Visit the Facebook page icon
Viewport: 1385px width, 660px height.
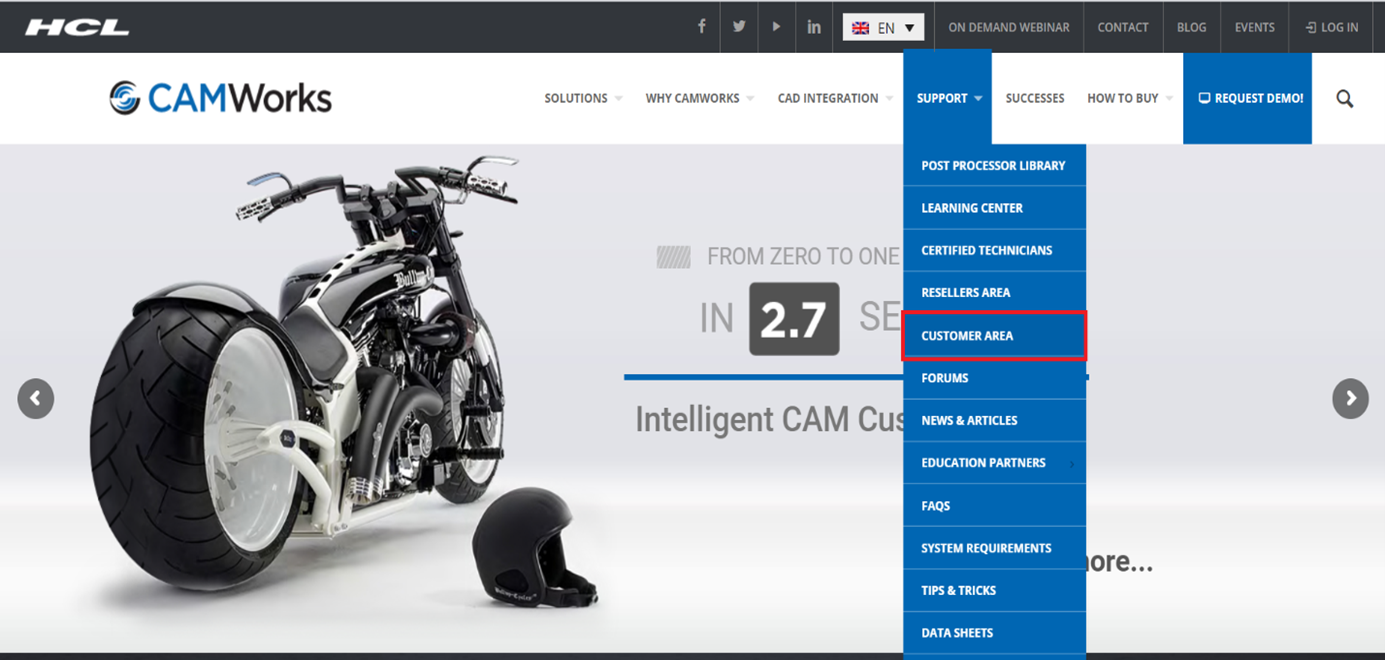[x=702, y=27]
